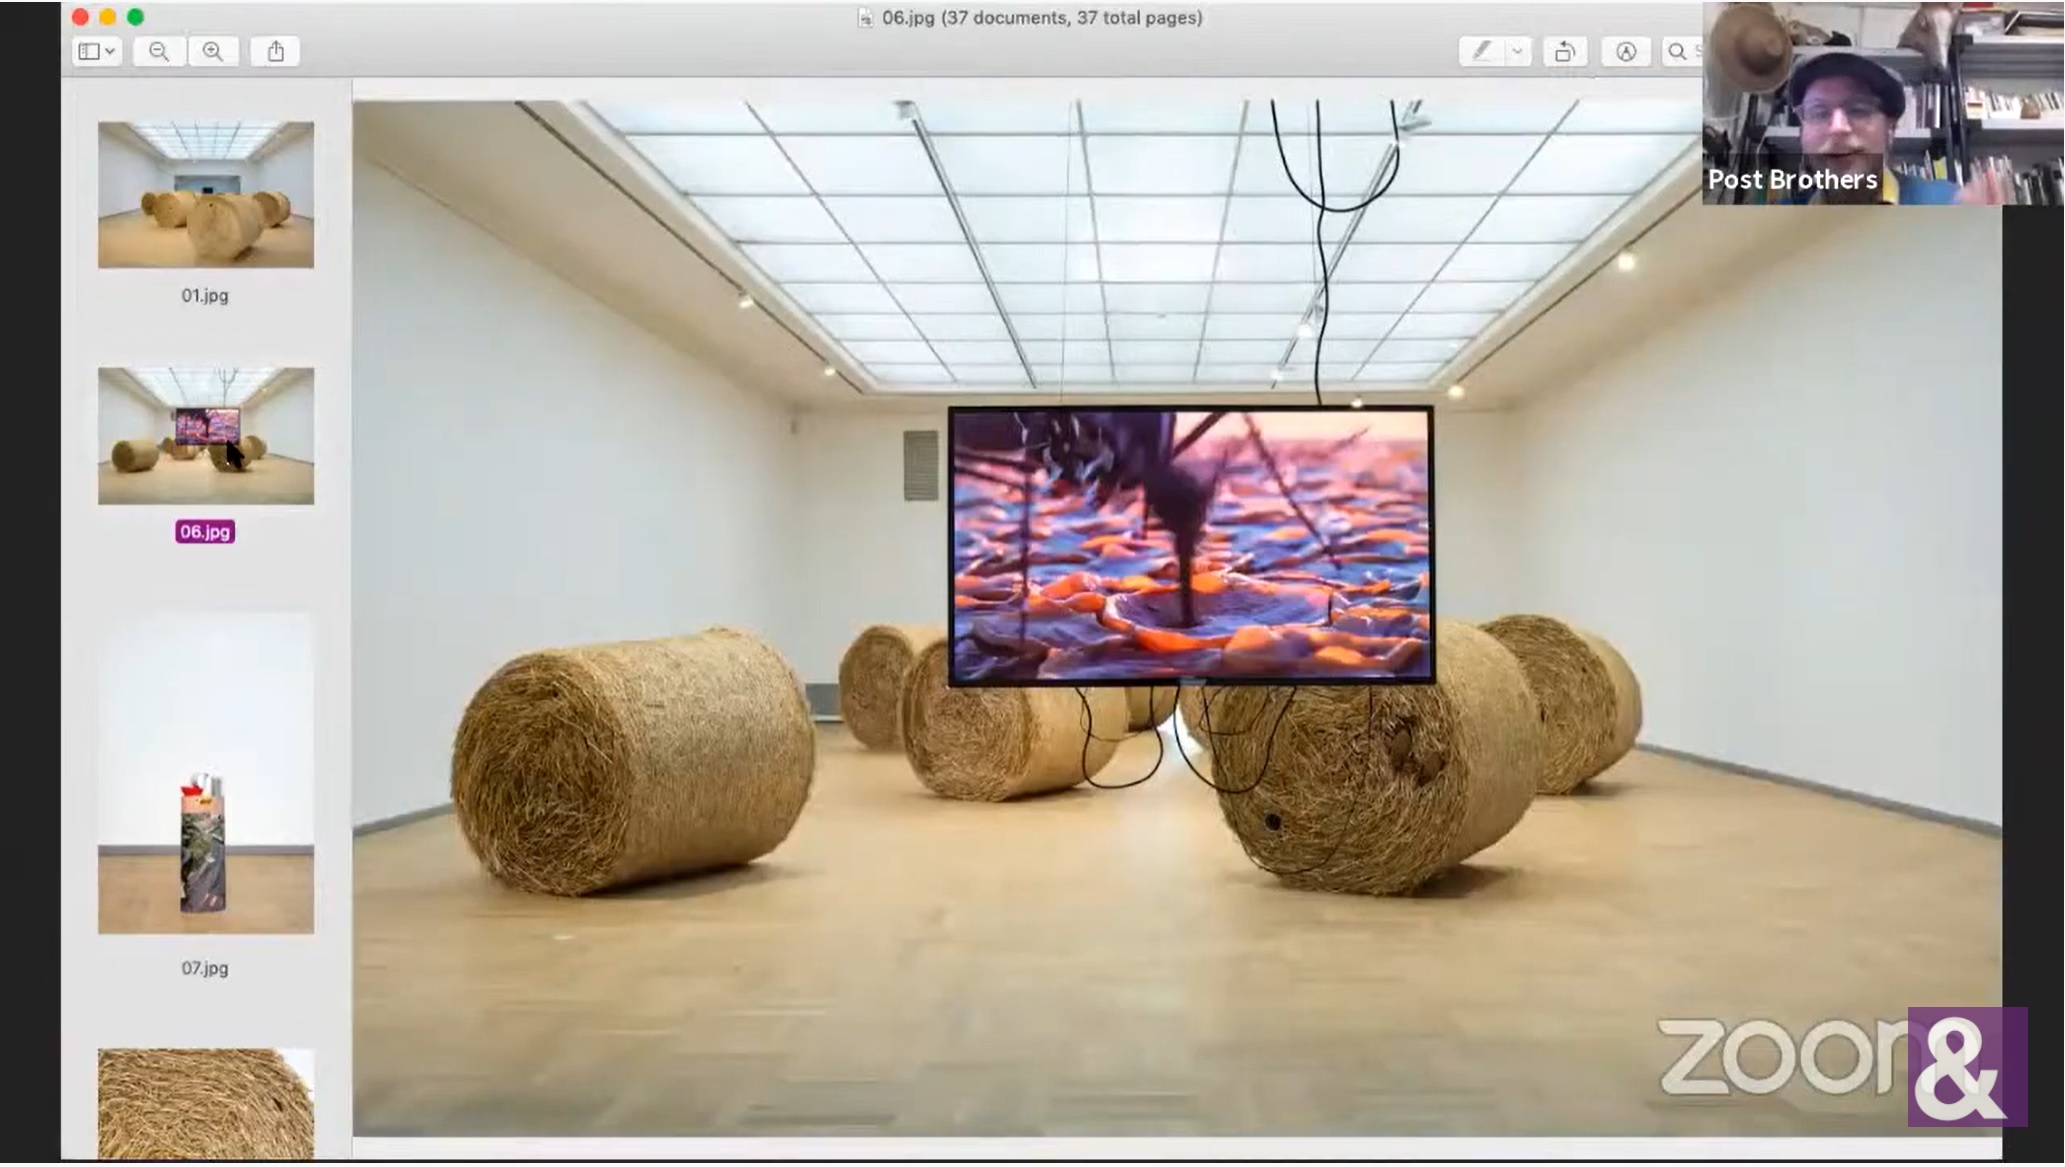Click the rotate image icon

tap(1565, 51)
